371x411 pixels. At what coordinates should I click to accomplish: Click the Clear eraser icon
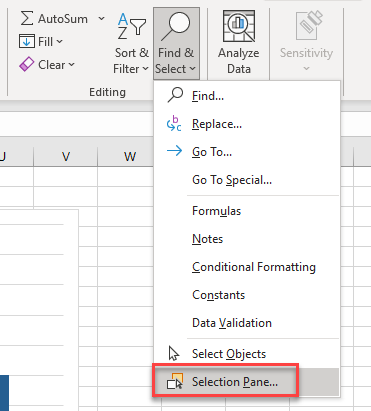[27, 64]
